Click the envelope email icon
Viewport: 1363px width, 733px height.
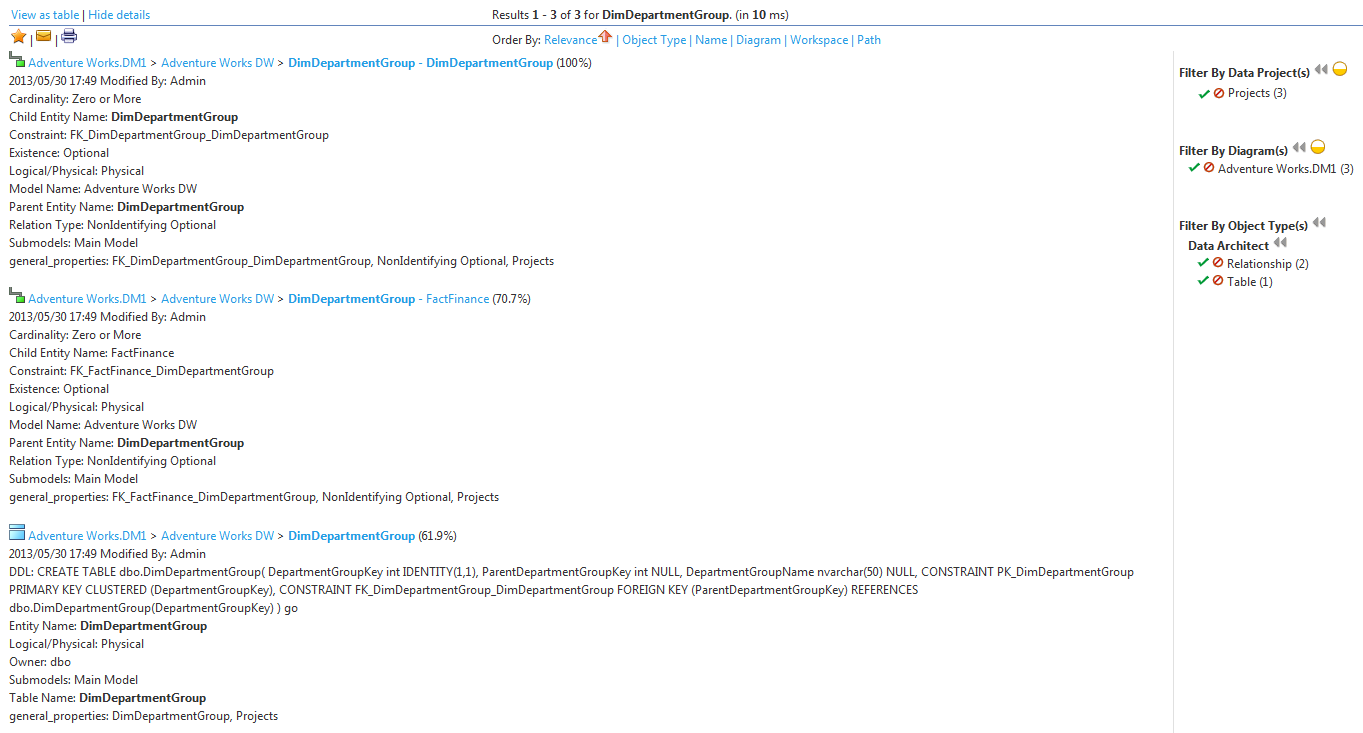(43, 37)
